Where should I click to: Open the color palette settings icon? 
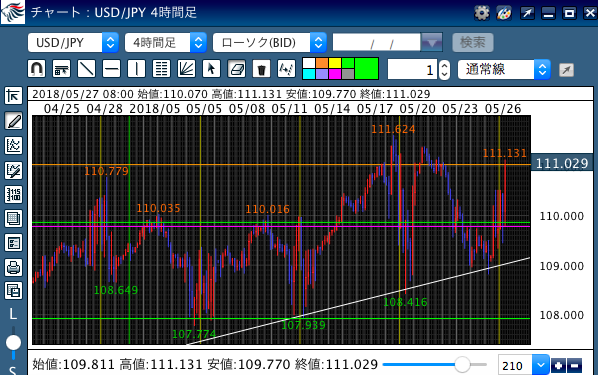tap(504, 13)
